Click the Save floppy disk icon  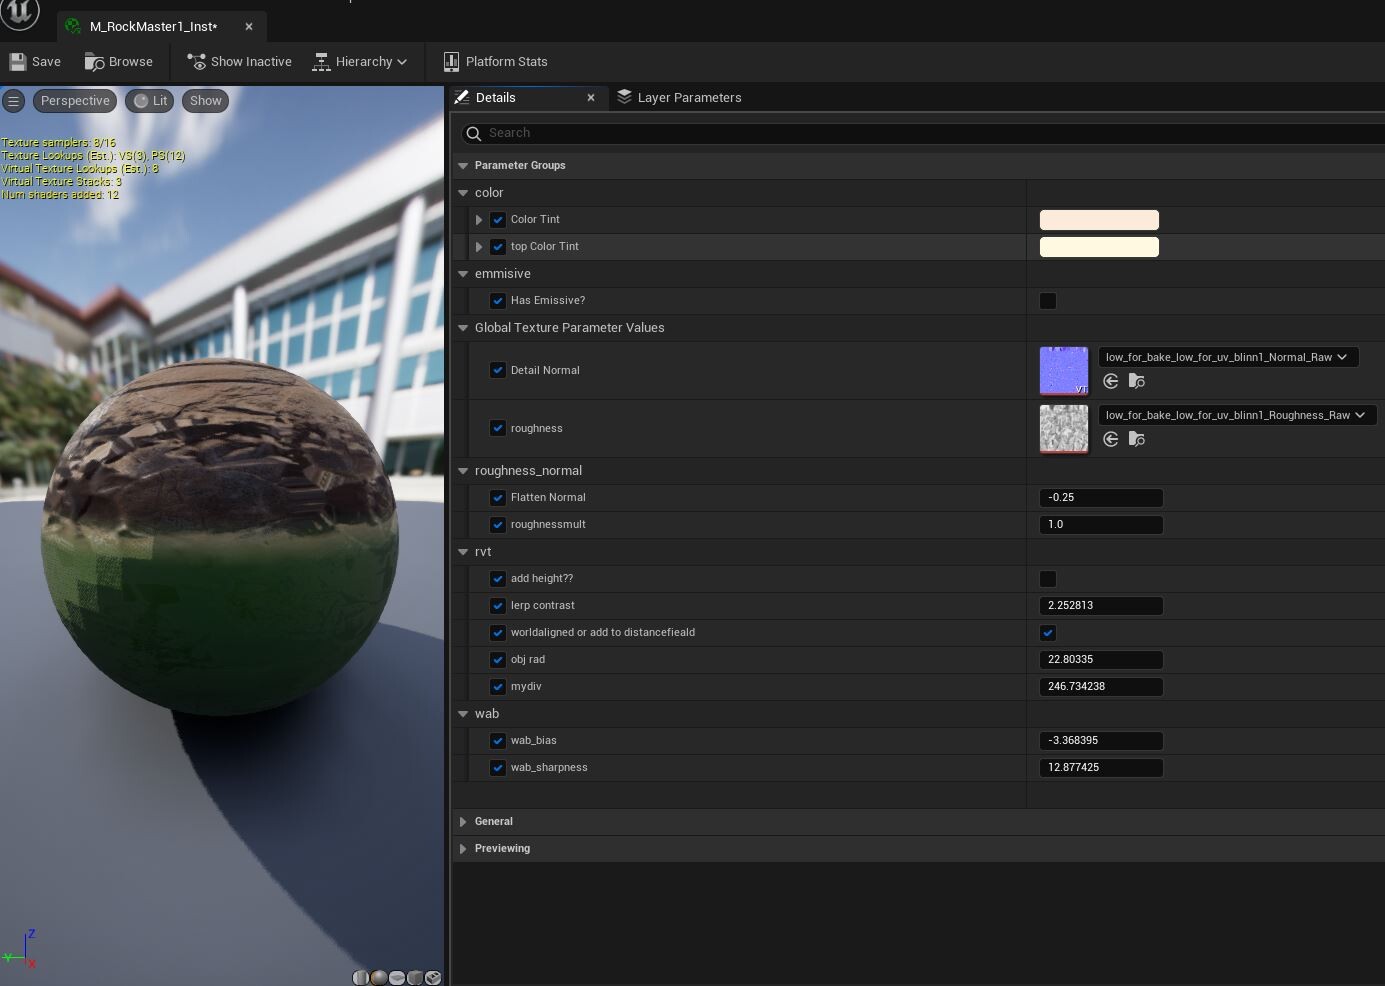click(x=17, y=62)
